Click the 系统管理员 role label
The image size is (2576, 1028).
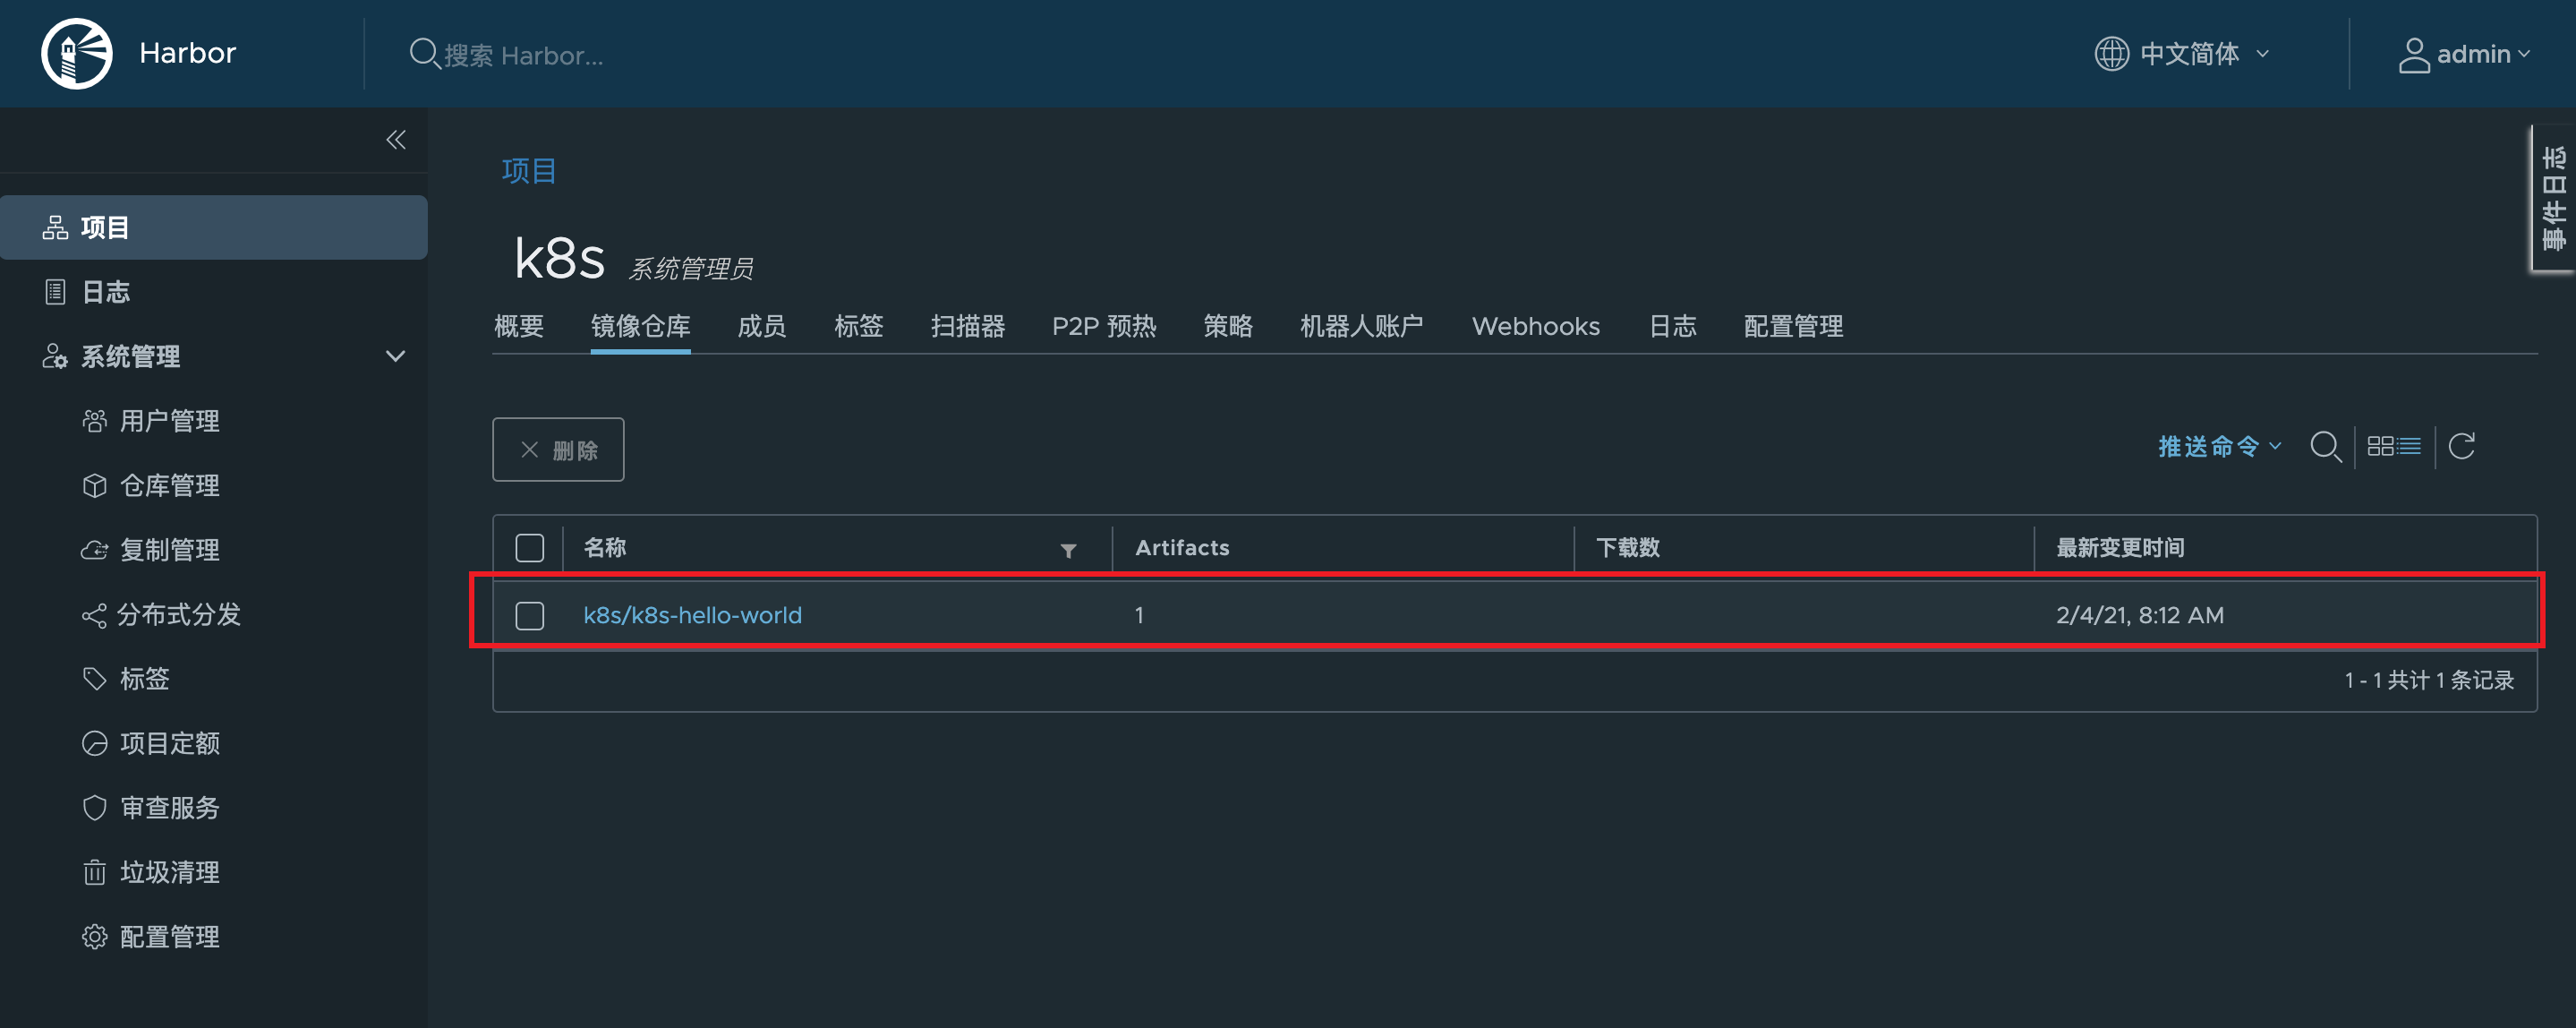click(691, 268)
